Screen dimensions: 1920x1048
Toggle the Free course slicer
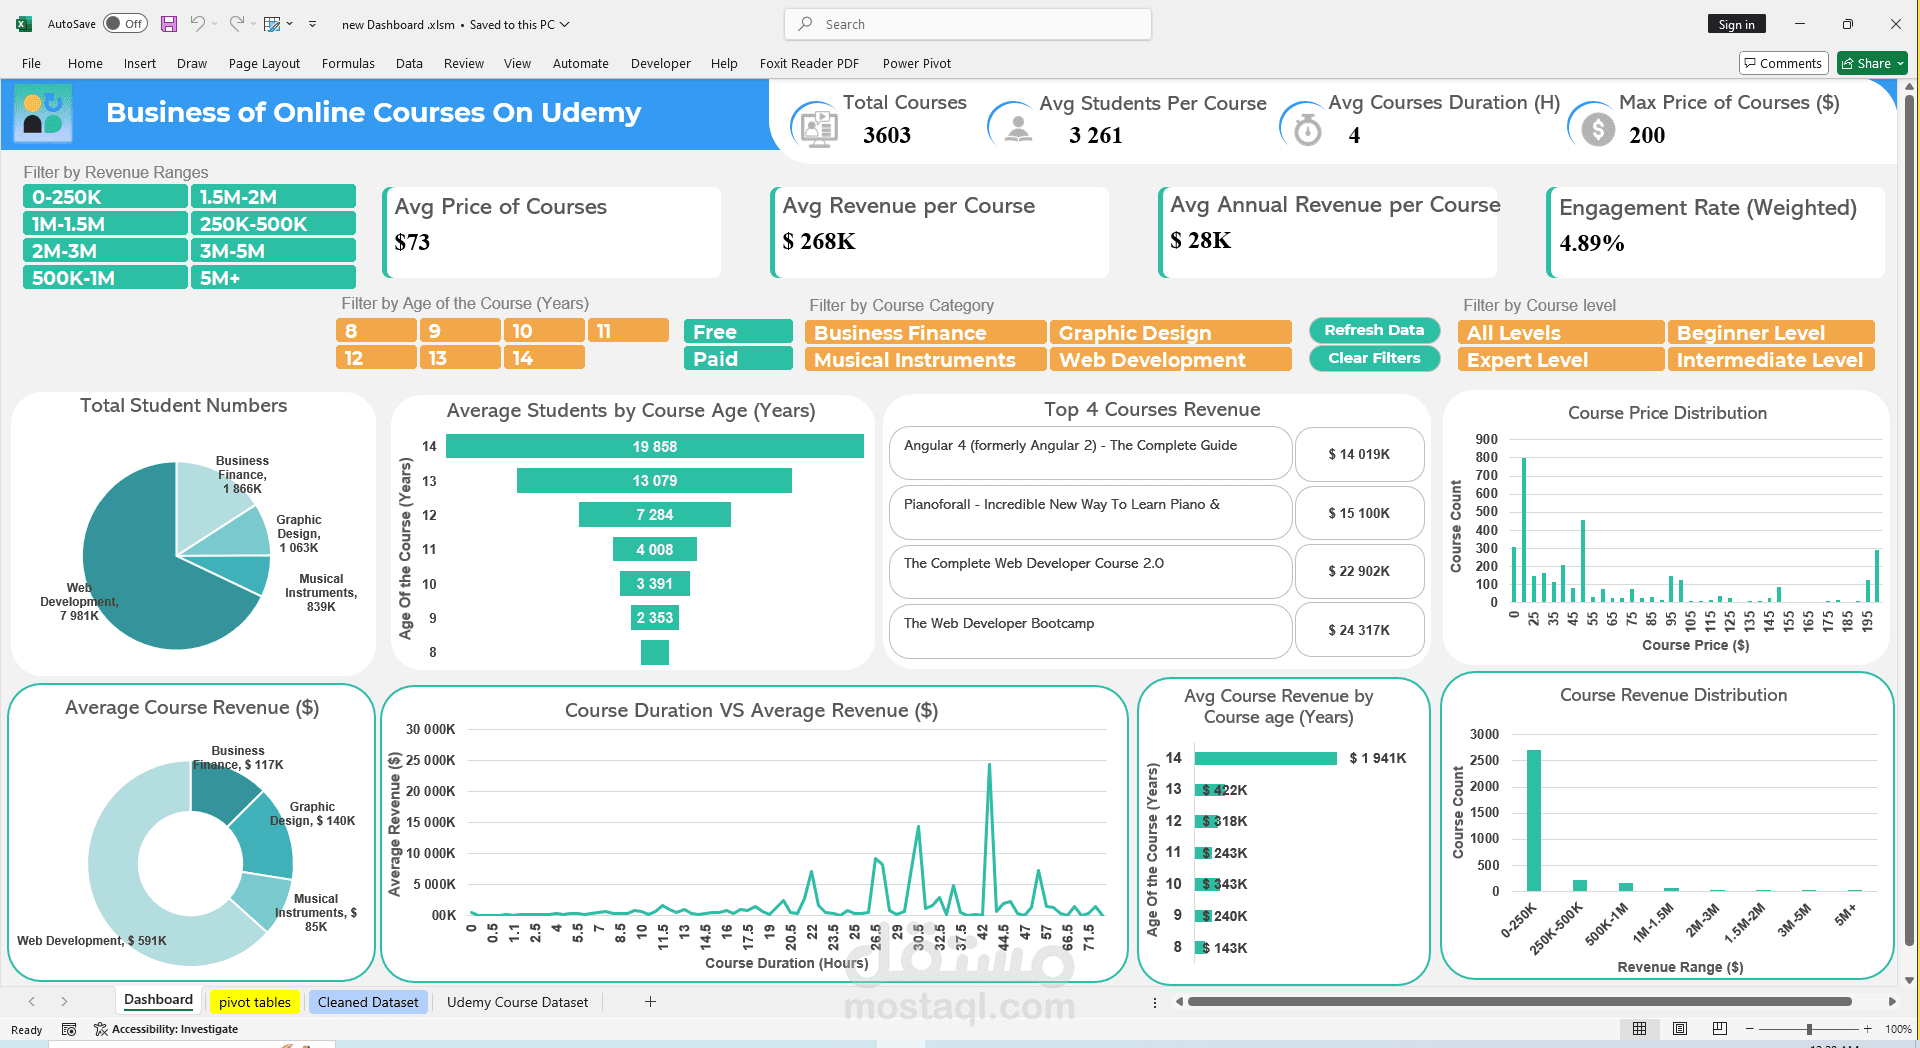[738, 332]
